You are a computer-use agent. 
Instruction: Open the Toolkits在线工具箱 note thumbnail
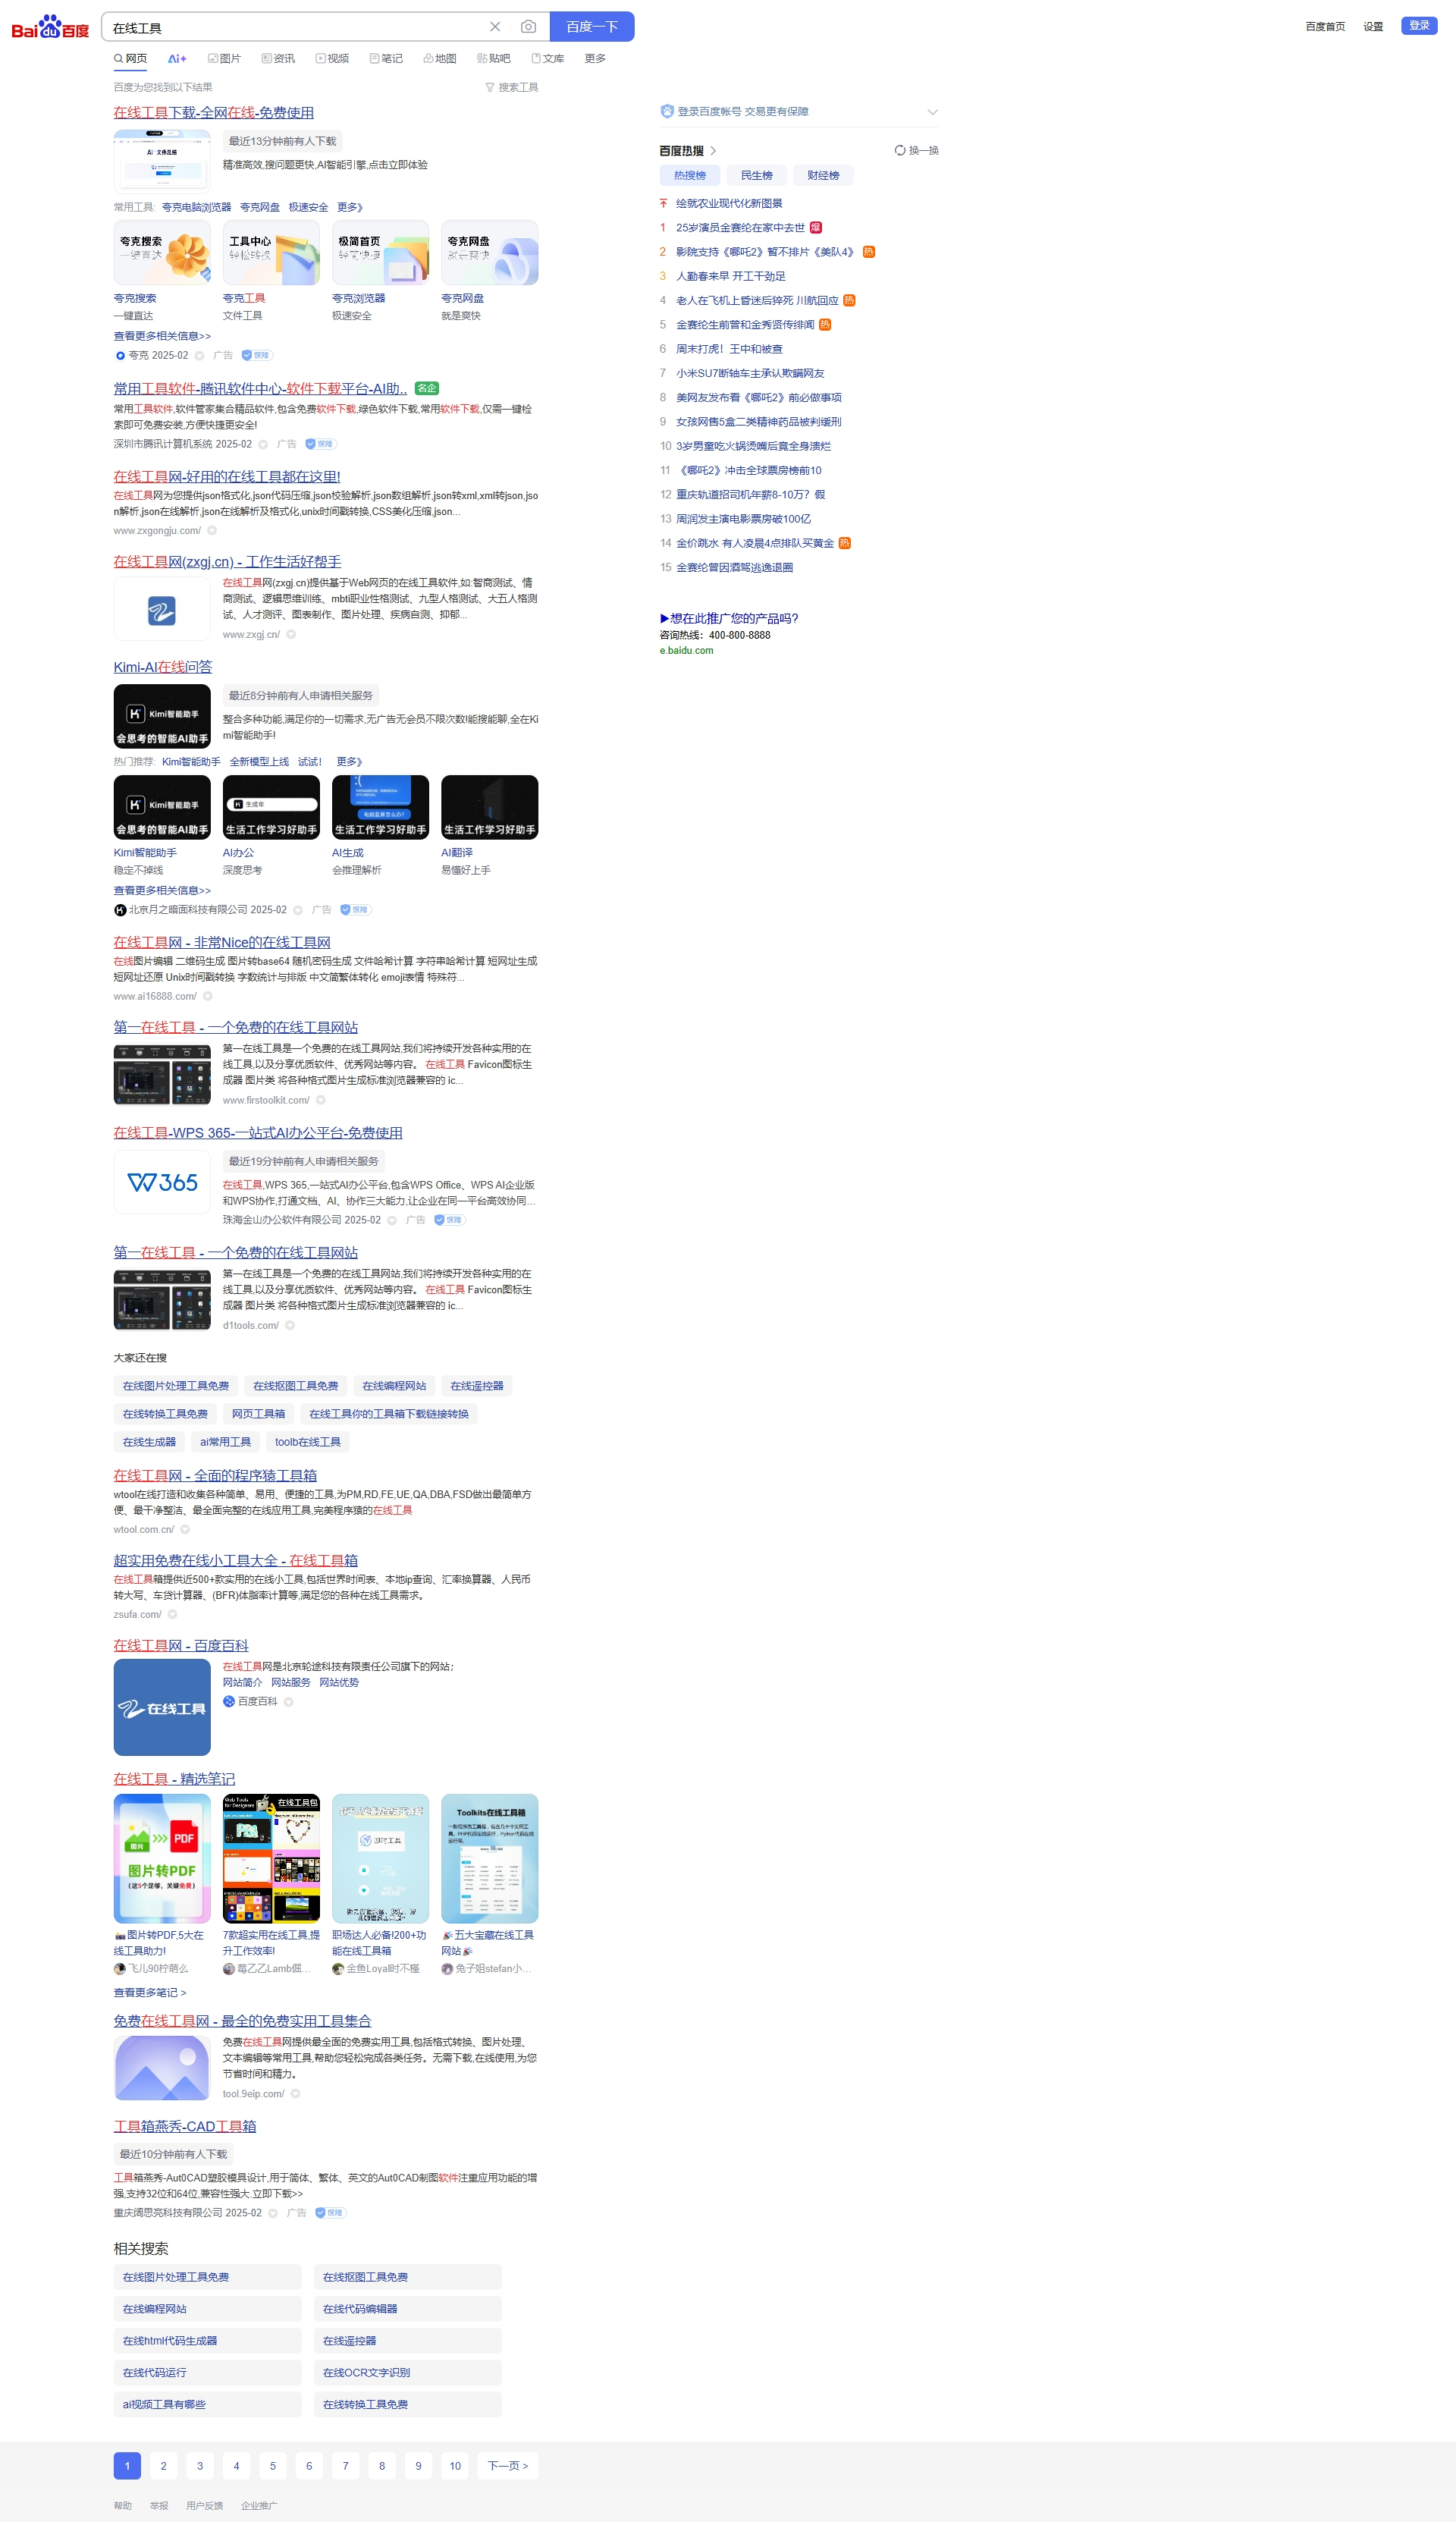tap(490, 1859)
